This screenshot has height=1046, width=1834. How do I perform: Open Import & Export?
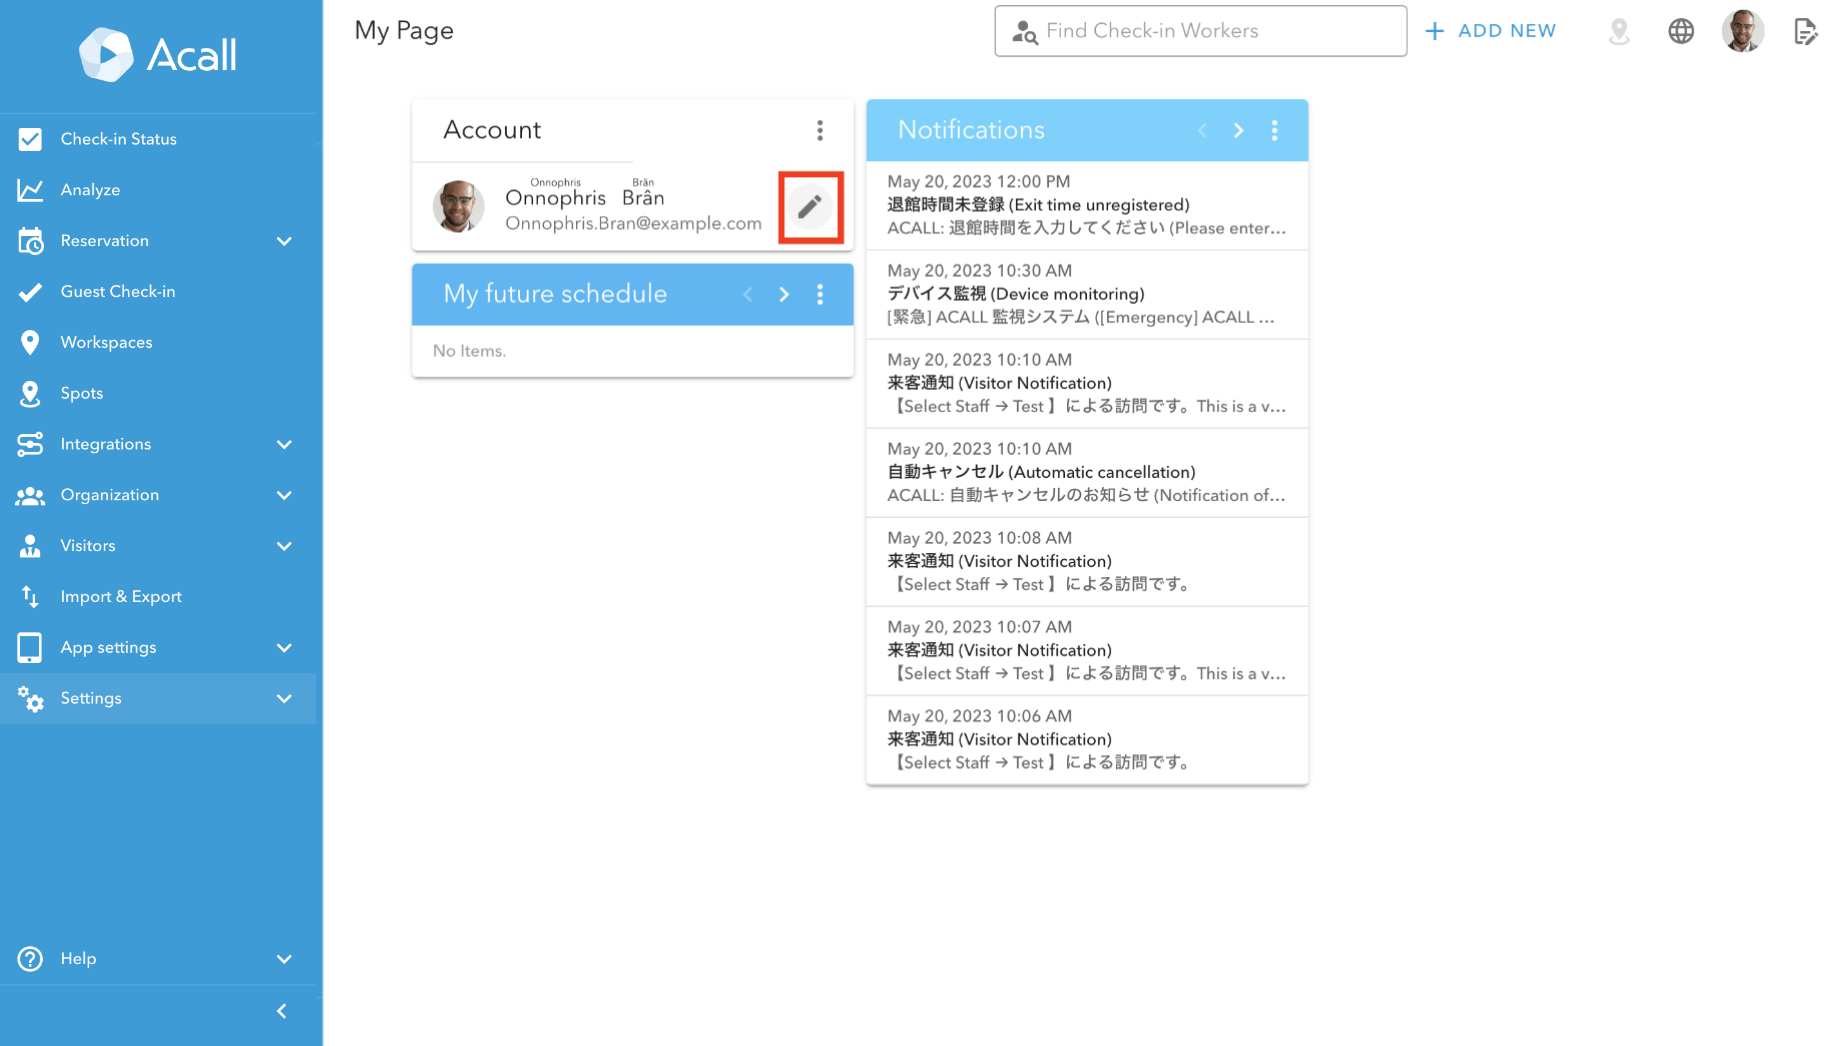click(x=121, y=596)
